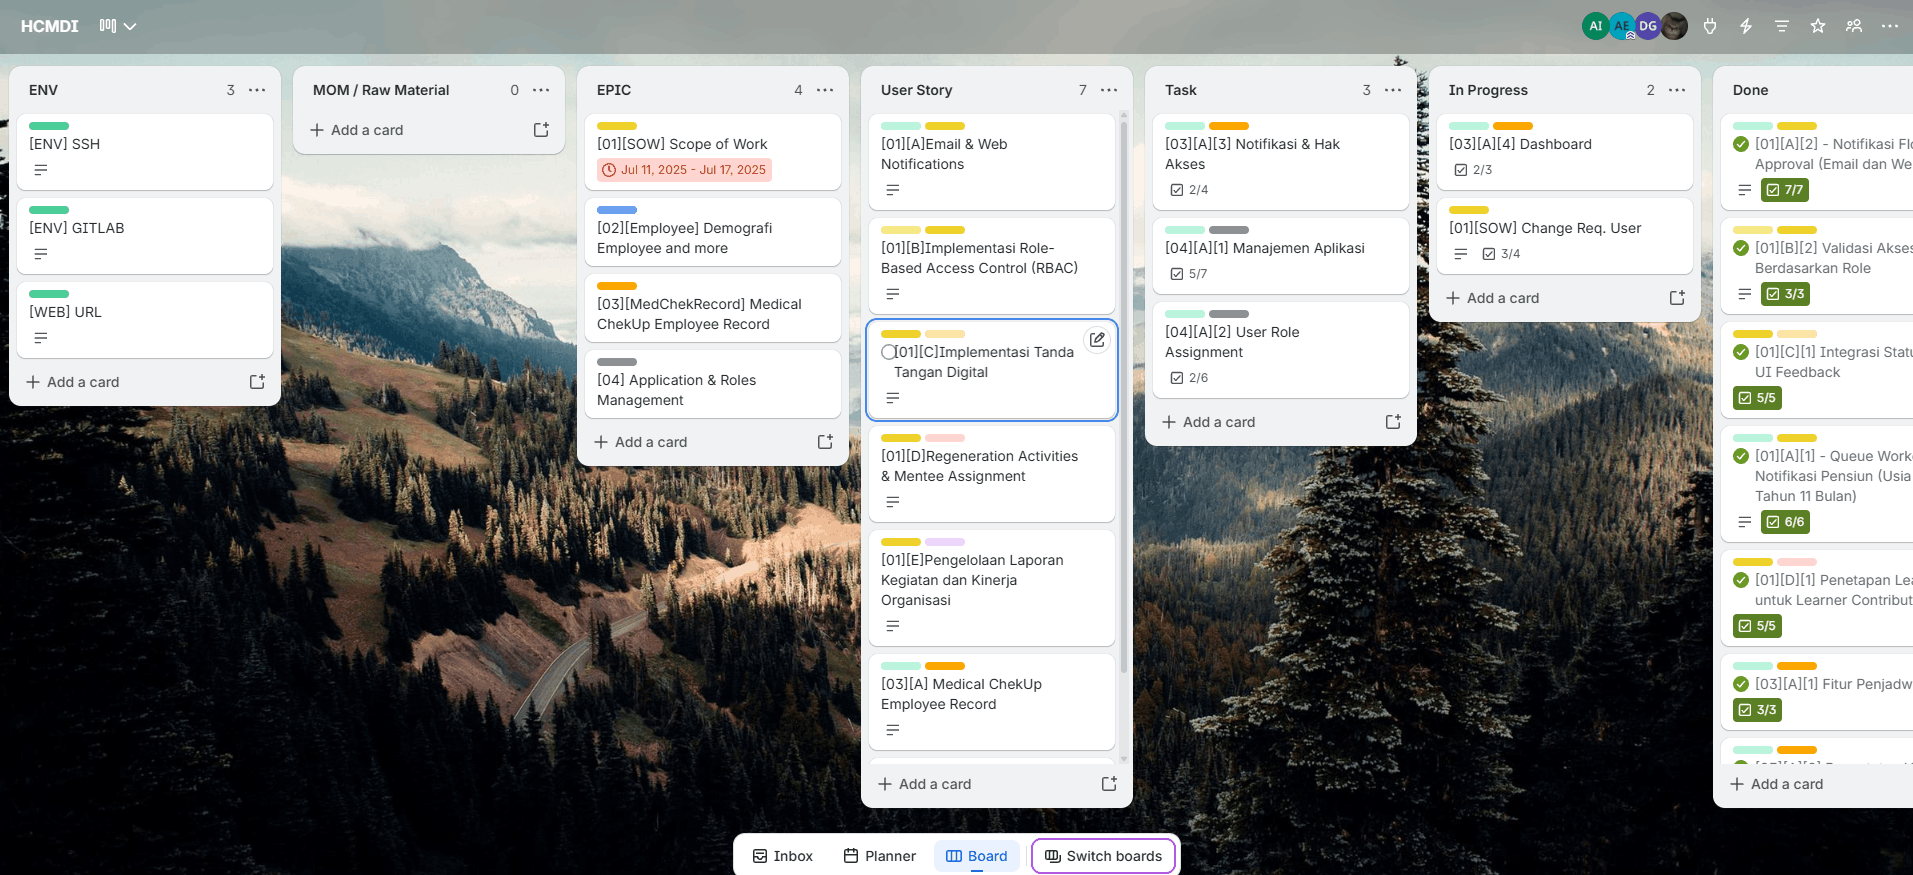Uncheck complete on Integrasi Status card
Screen dimensions: 1913x875
pyautogui.click(x=1741, y=352)
